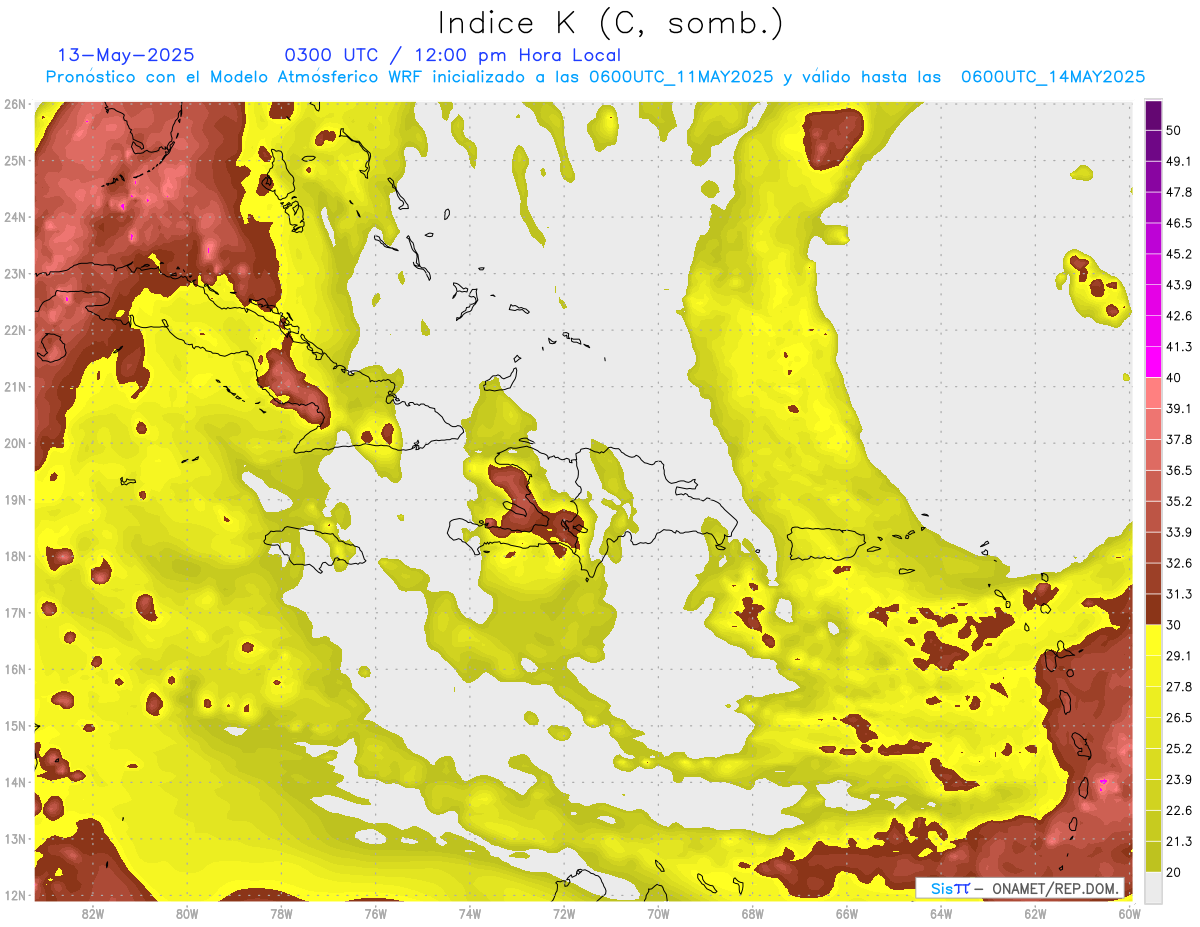Click the colorbar value "31.3"
1200x927 pixels.
coord(1179,594)
